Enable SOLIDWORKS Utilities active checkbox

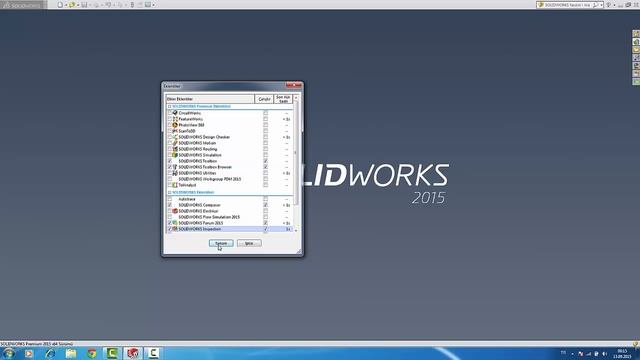coord(170,173)
